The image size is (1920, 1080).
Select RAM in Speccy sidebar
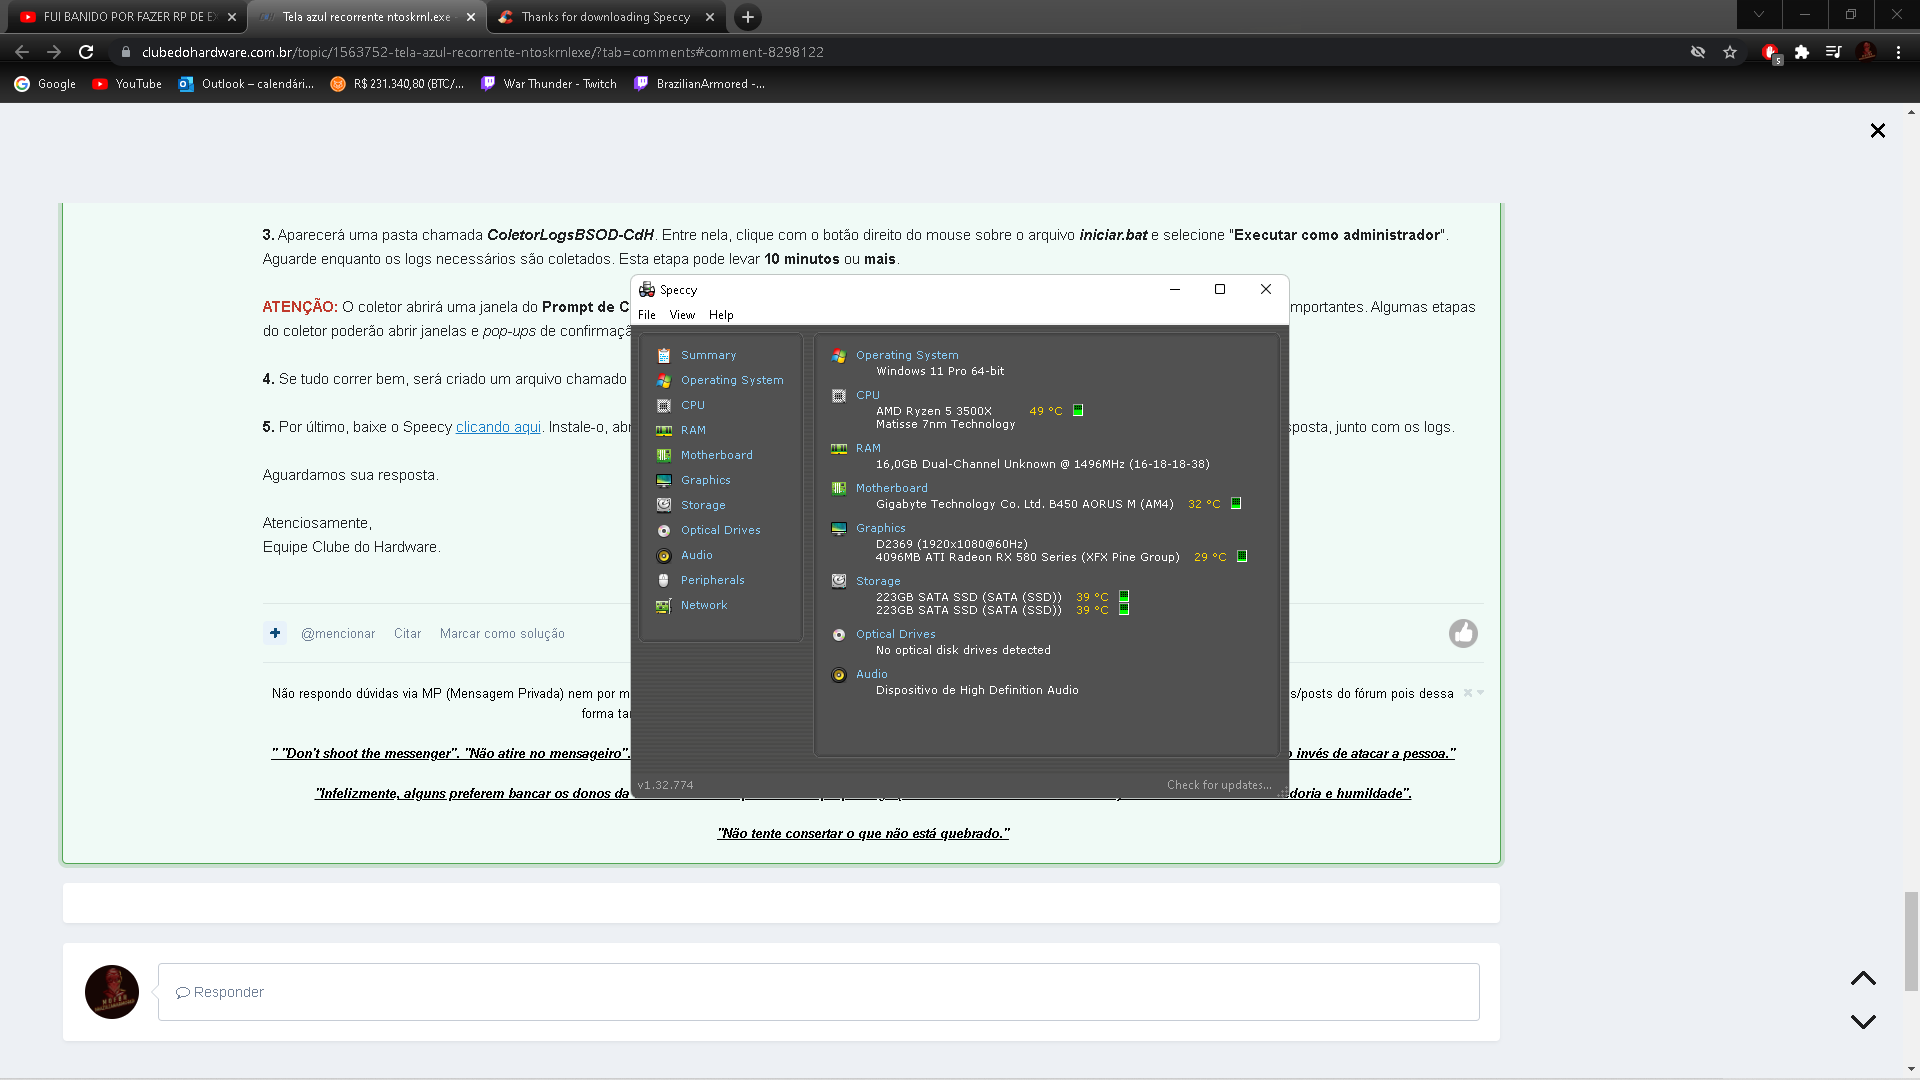click(693, 430)
